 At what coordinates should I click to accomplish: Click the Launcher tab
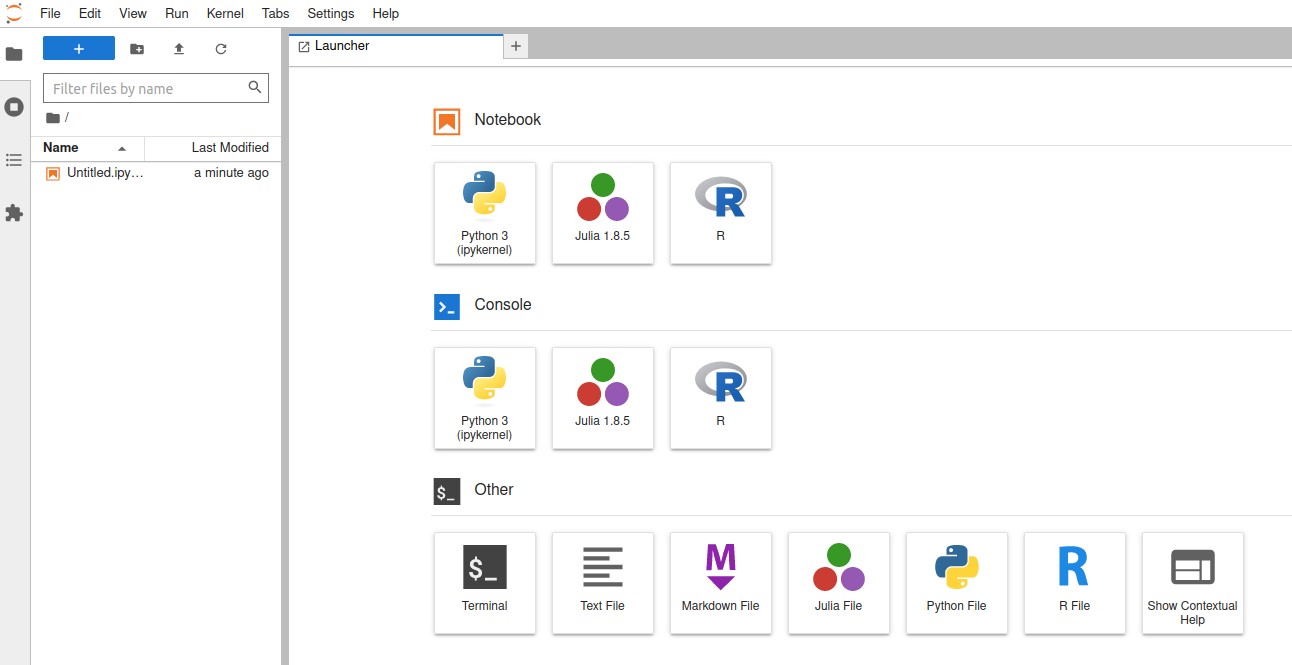click(396, 46)
